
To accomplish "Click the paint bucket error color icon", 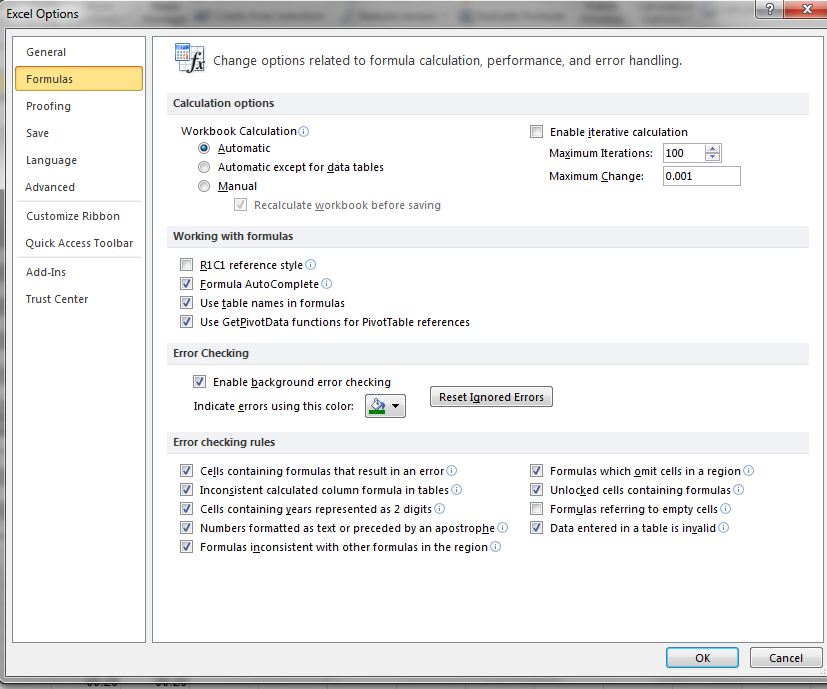I will coord(376,404).
